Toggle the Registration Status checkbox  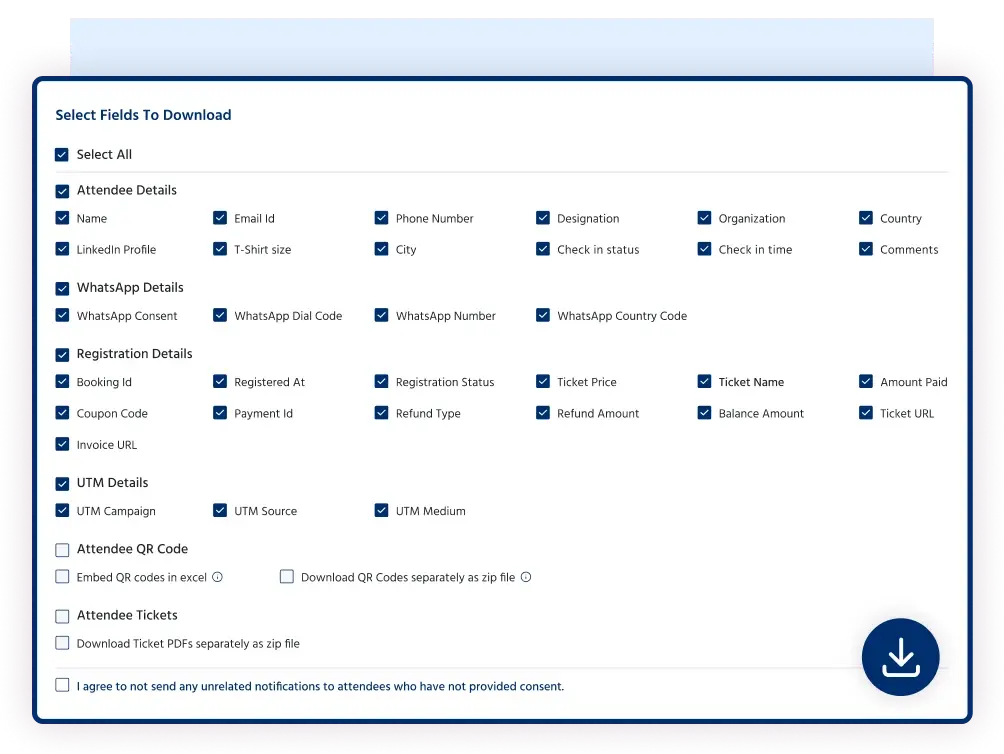click(381, 381)
